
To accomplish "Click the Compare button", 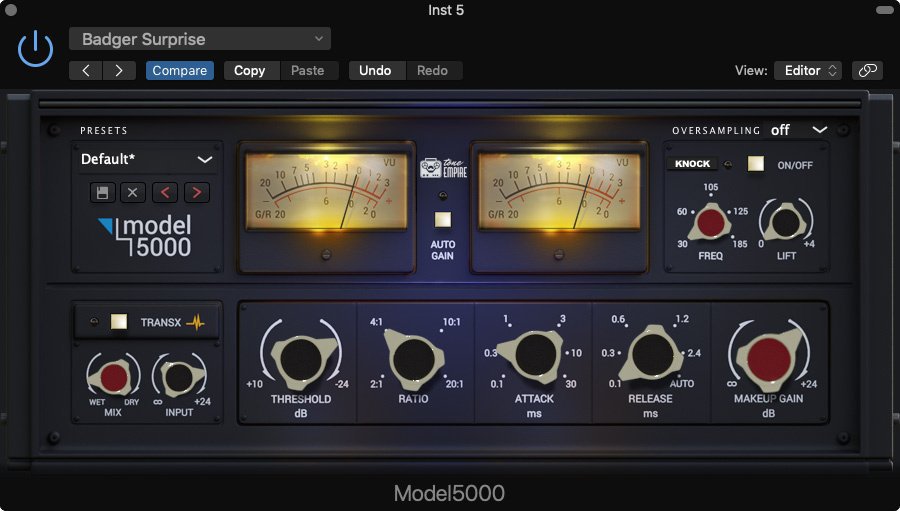I will [x=180, y=71].
